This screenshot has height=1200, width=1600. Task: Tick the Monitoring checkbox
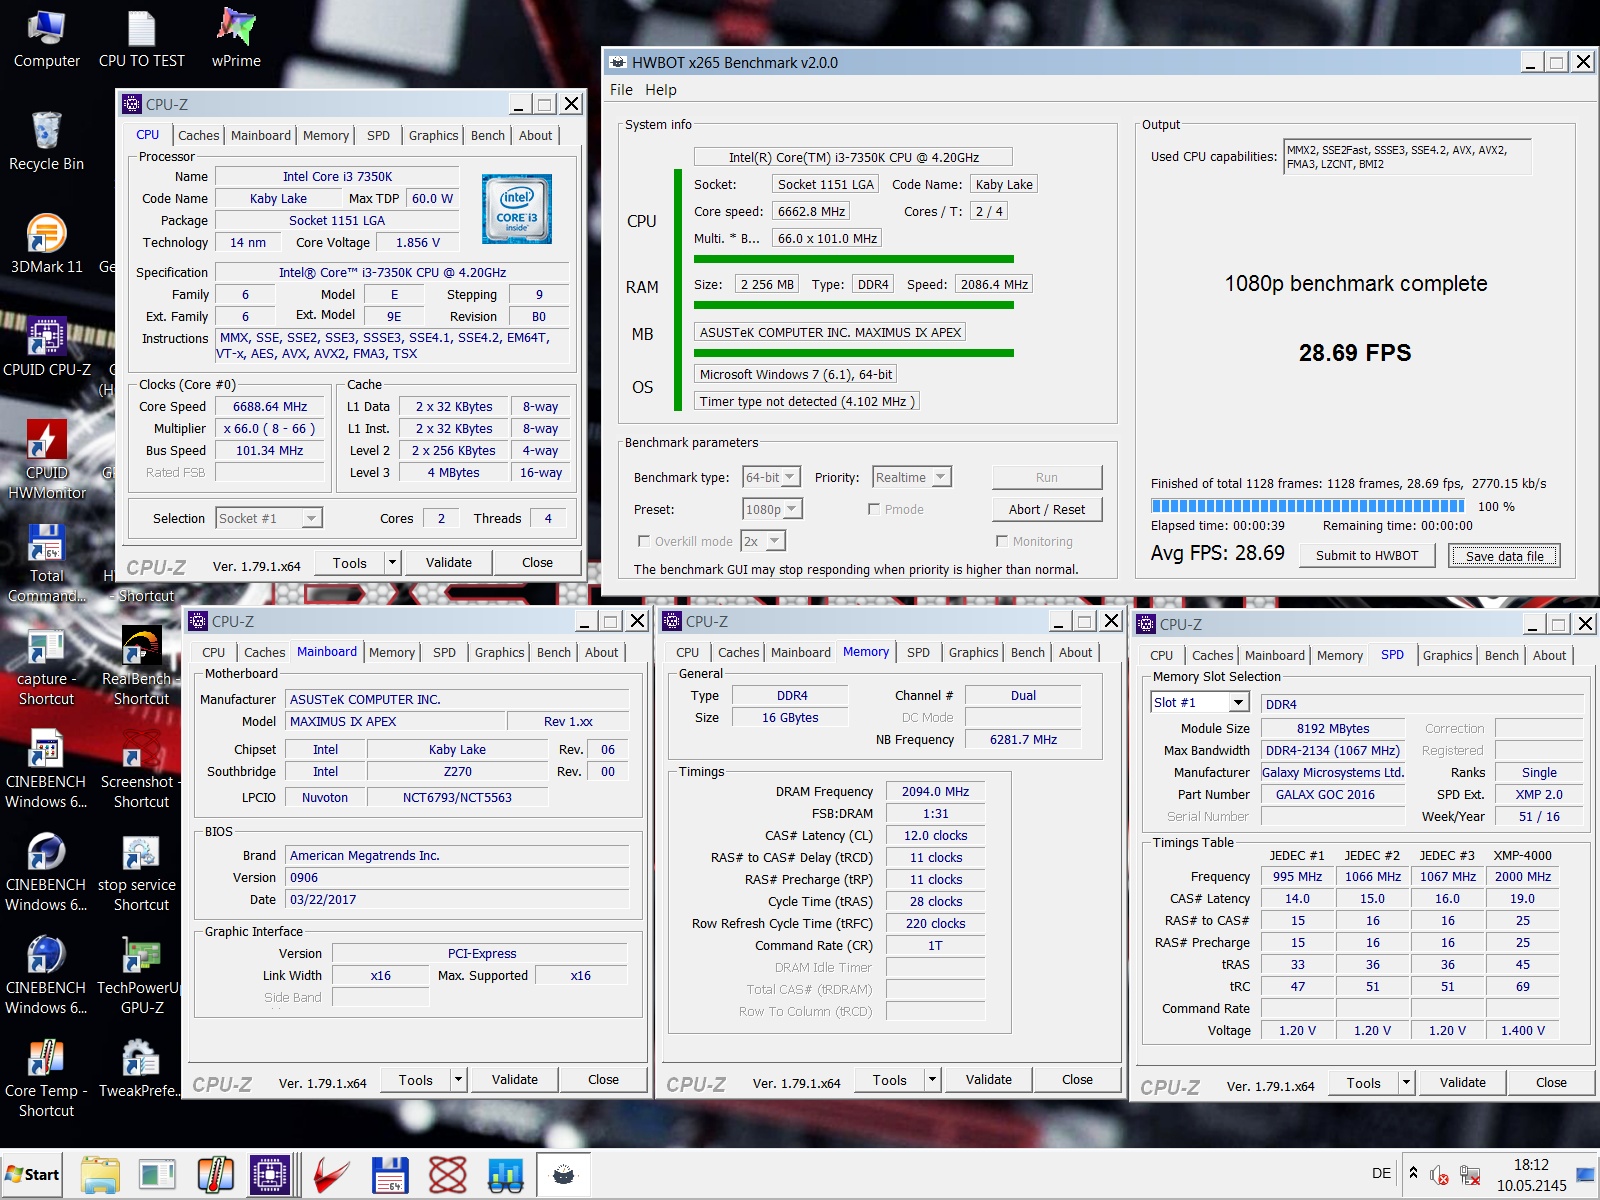click(x=1002, y=541)
